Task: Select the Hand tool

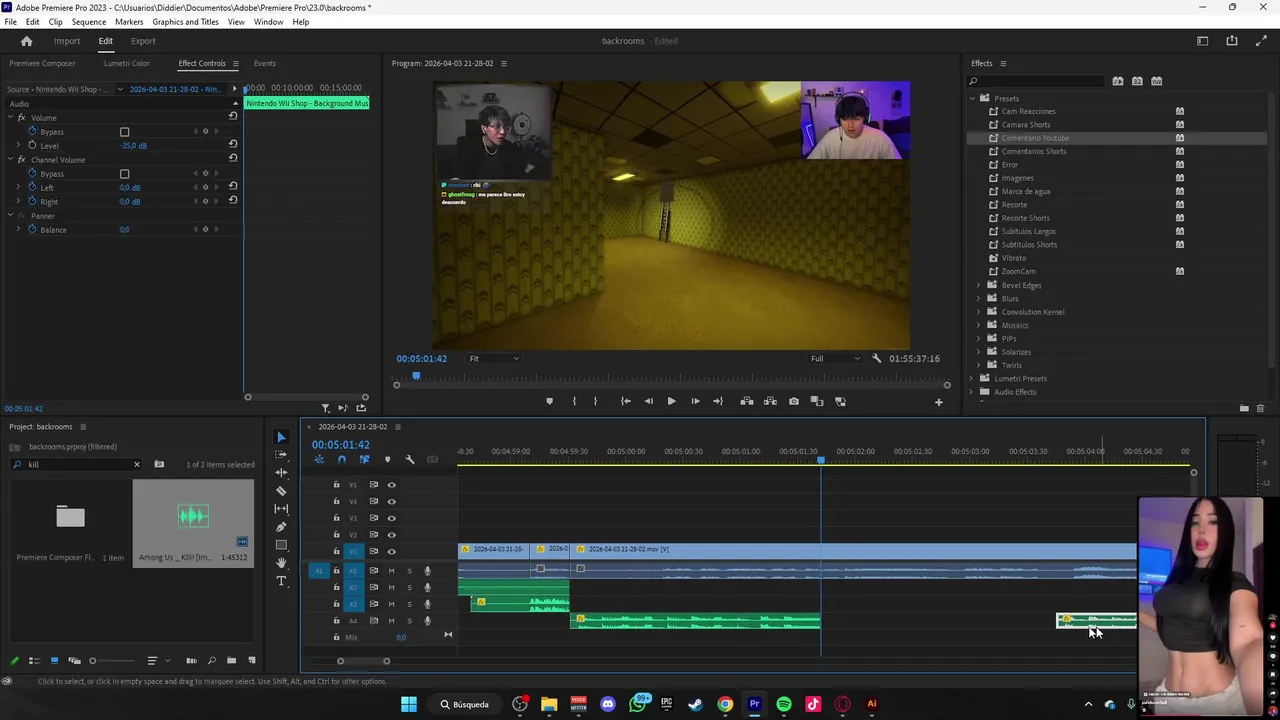Action: tap(281, 563)
